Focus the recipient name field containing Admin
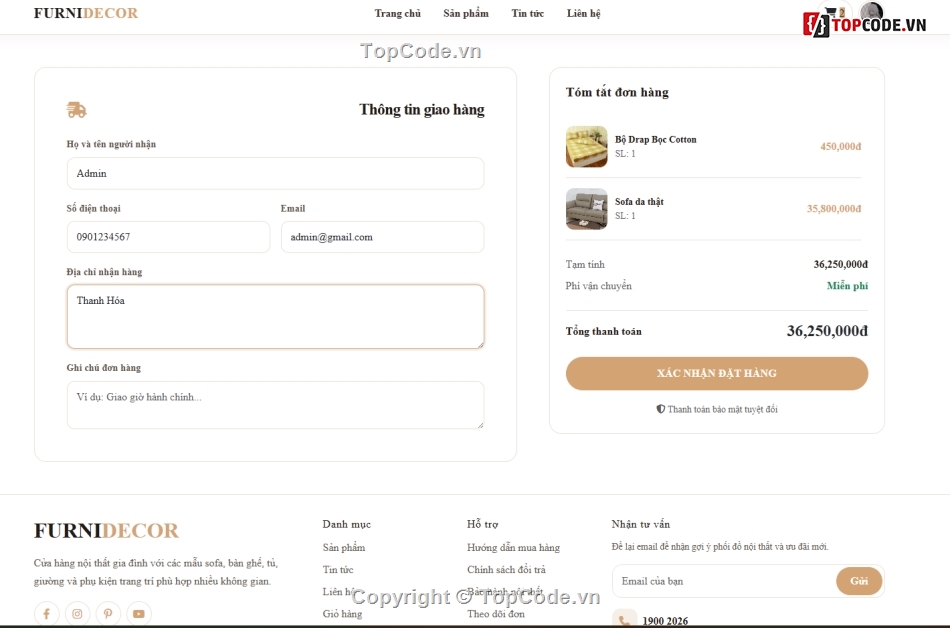The image size is (950, 628). coord(276,173)
